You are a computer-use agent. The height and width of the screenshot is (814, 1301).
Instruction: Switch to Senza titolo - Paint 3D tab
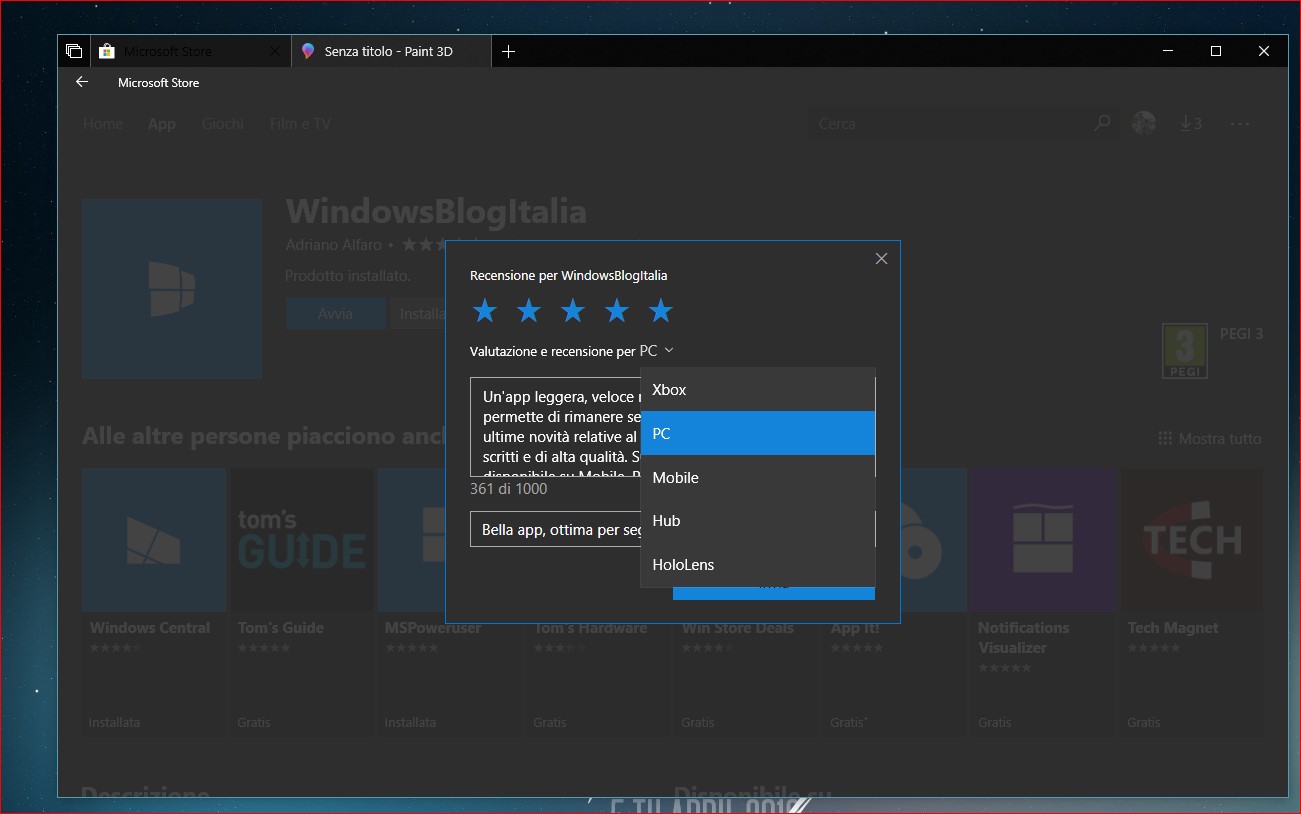pyautogui.click(x=391, y=51)
